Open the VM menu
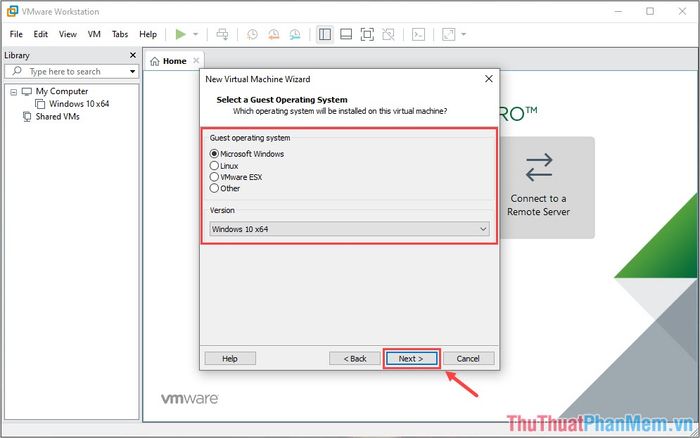 (94, 34)
